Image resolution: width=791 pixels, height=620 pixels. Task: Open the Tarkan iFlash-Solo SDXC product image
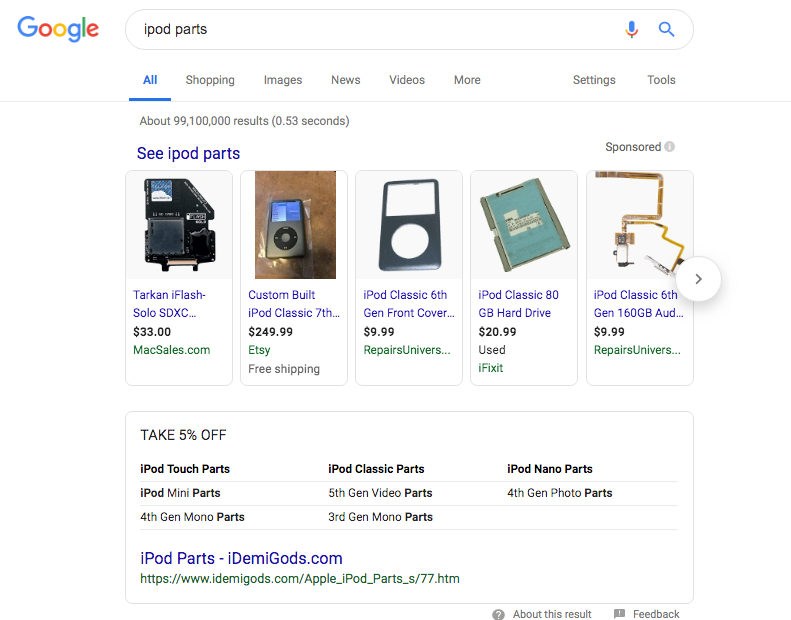click(x=179, y=225)
